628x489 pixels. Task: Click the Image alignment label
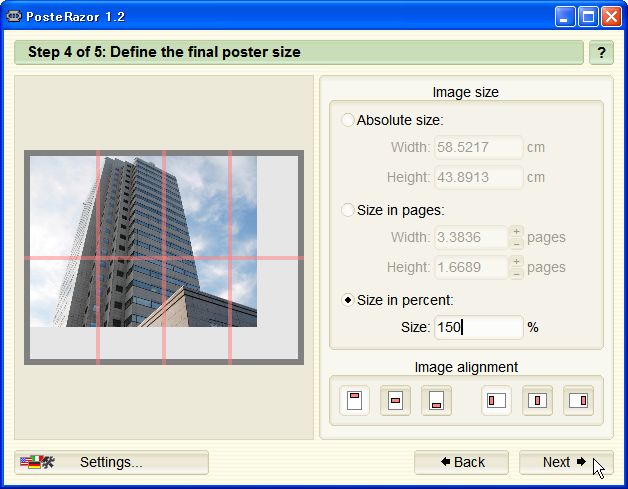point(466,367)
